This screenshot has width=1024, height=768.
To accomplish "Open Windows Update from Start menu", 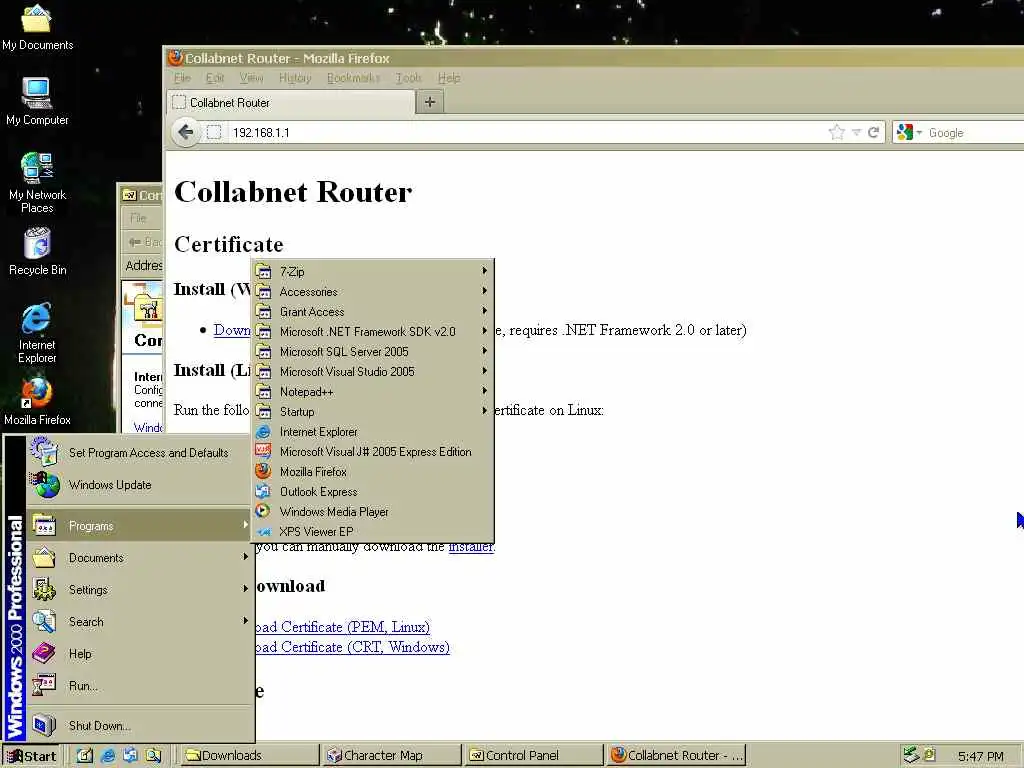I will [140, 485].
